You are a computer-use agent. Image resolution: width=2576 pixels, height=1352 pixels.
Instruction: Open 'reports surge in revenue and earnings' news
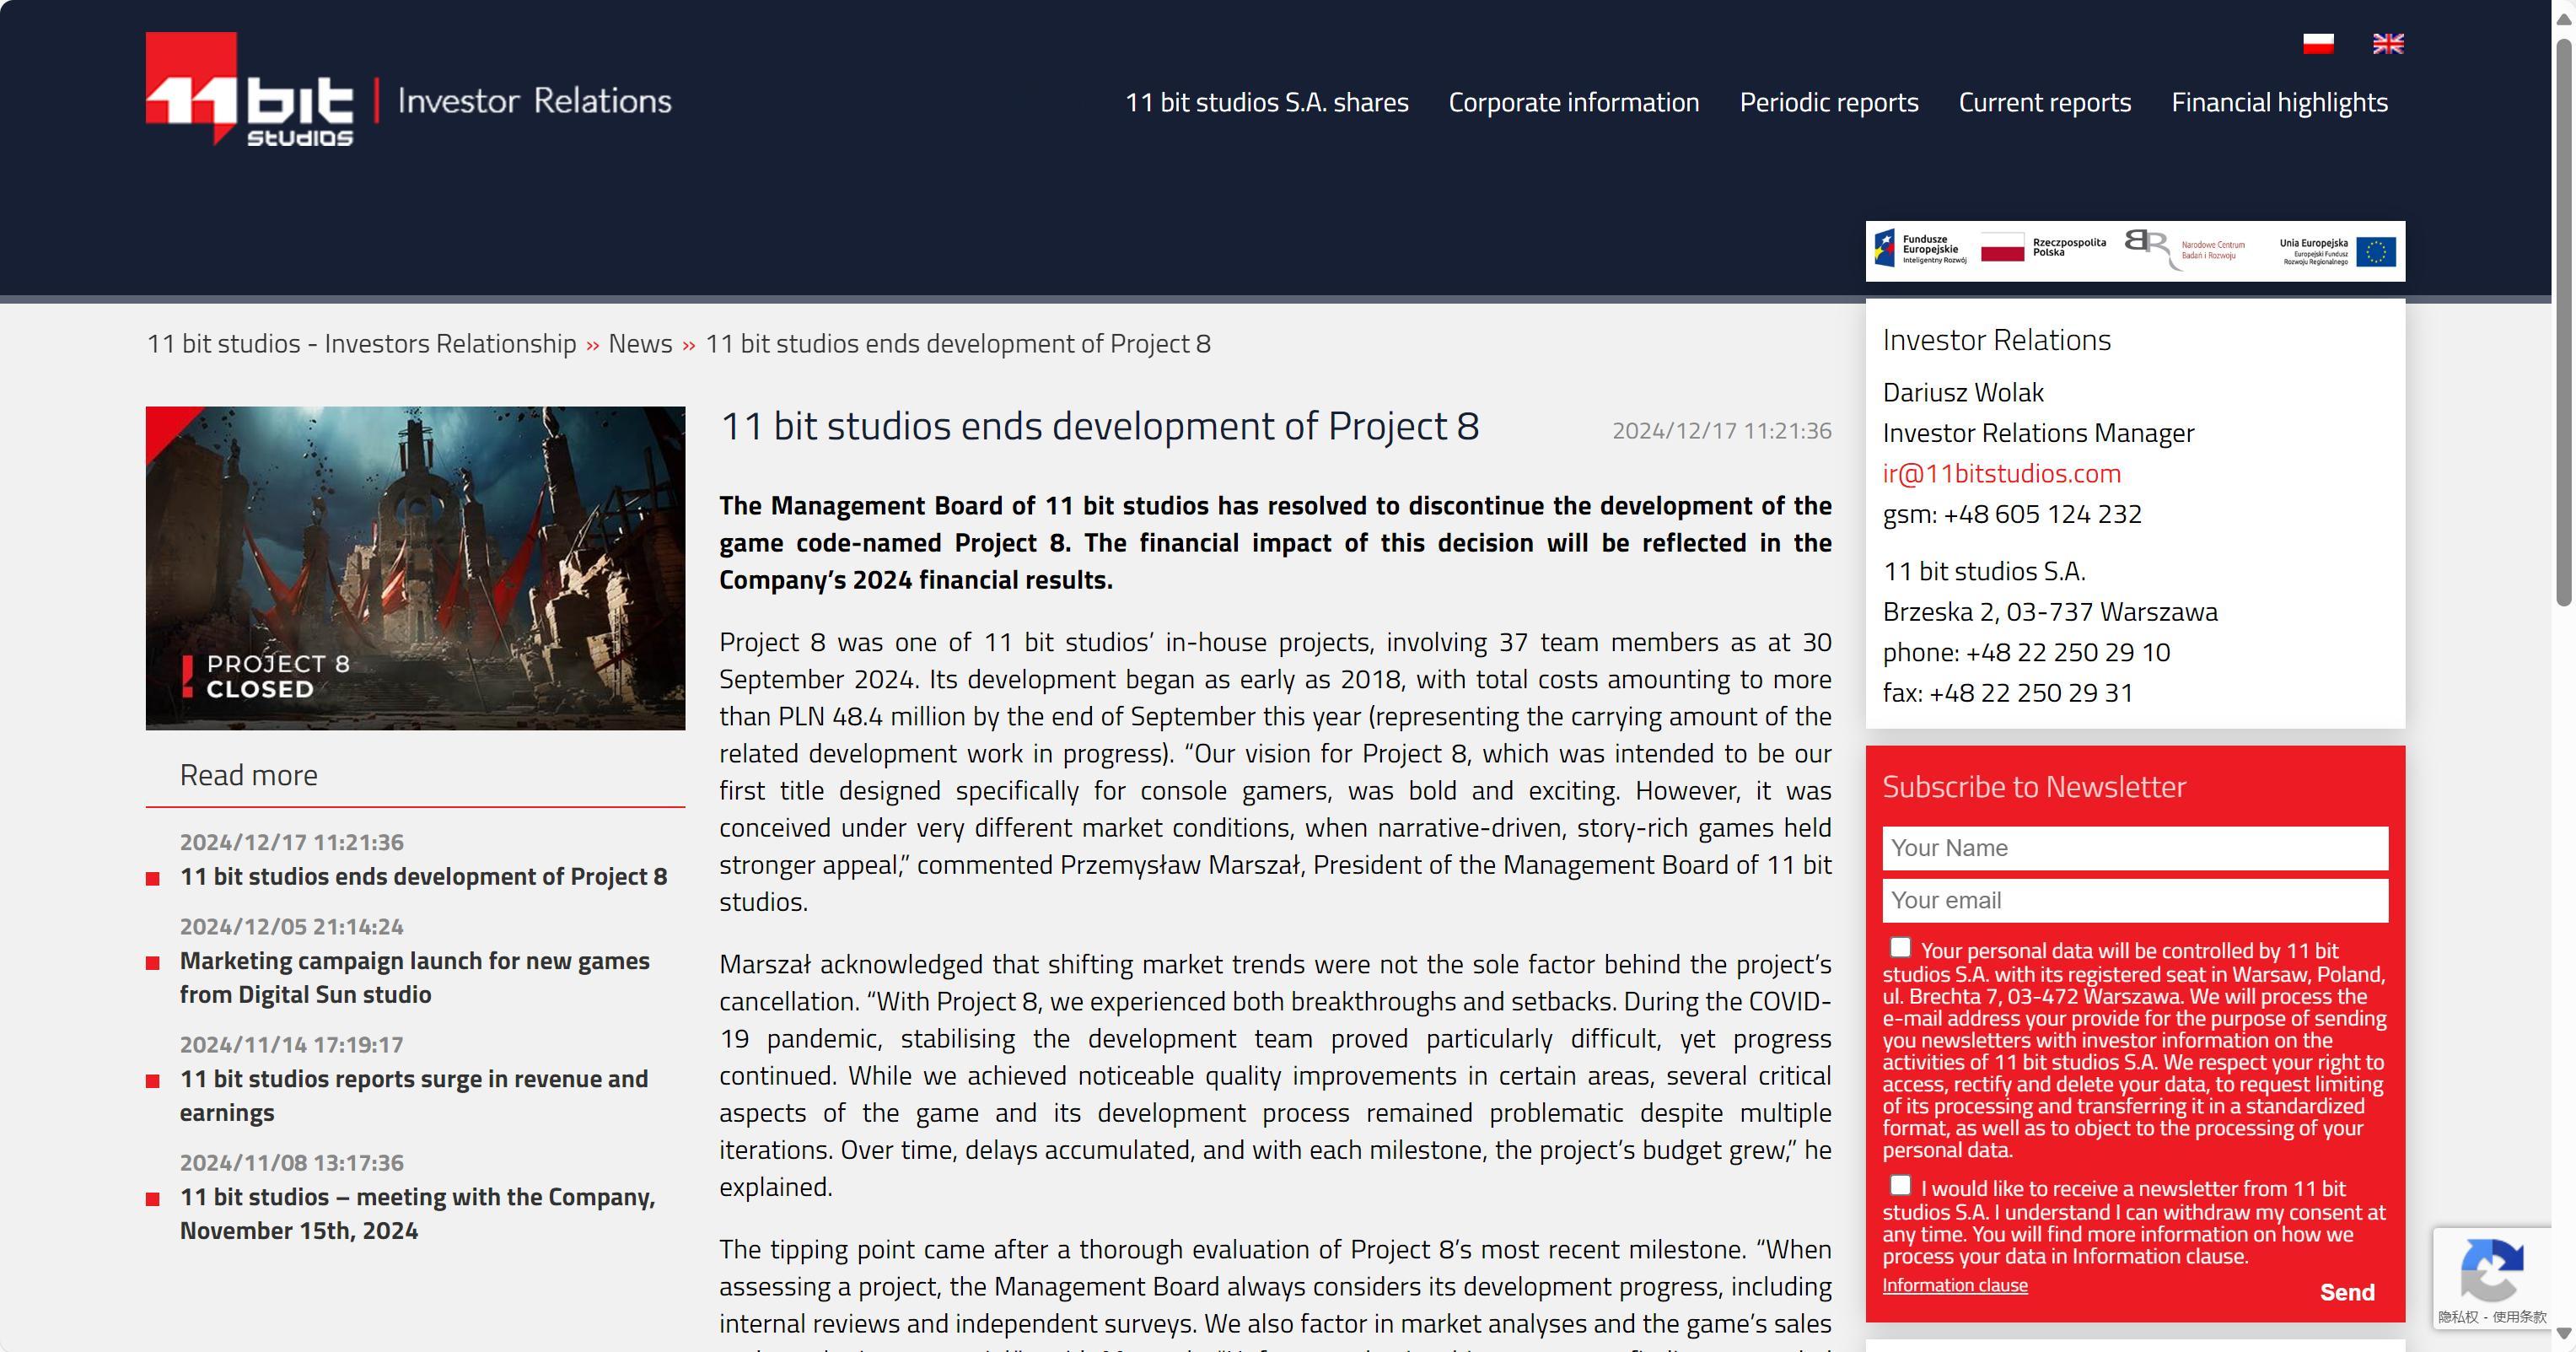[x=413, y=1095]
